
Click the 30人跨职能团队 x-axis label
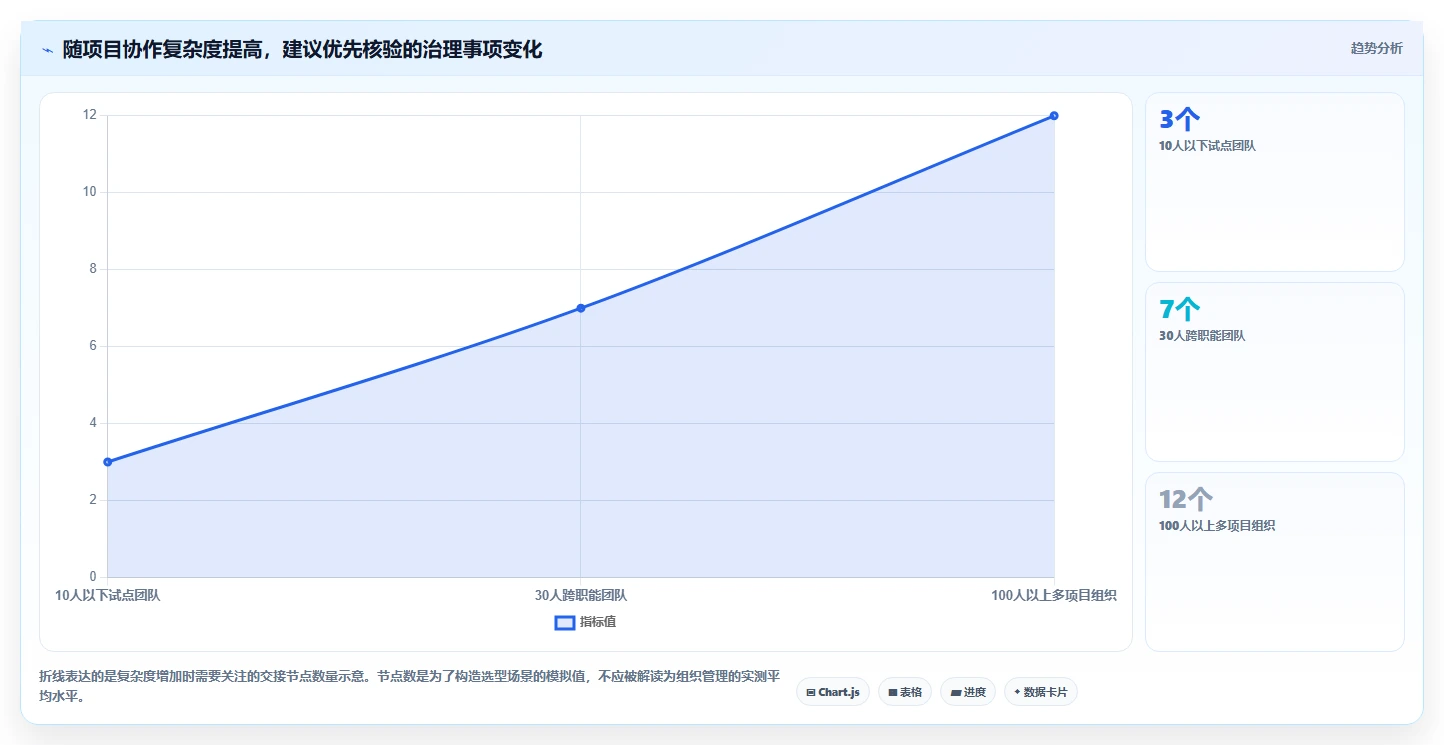581,595
